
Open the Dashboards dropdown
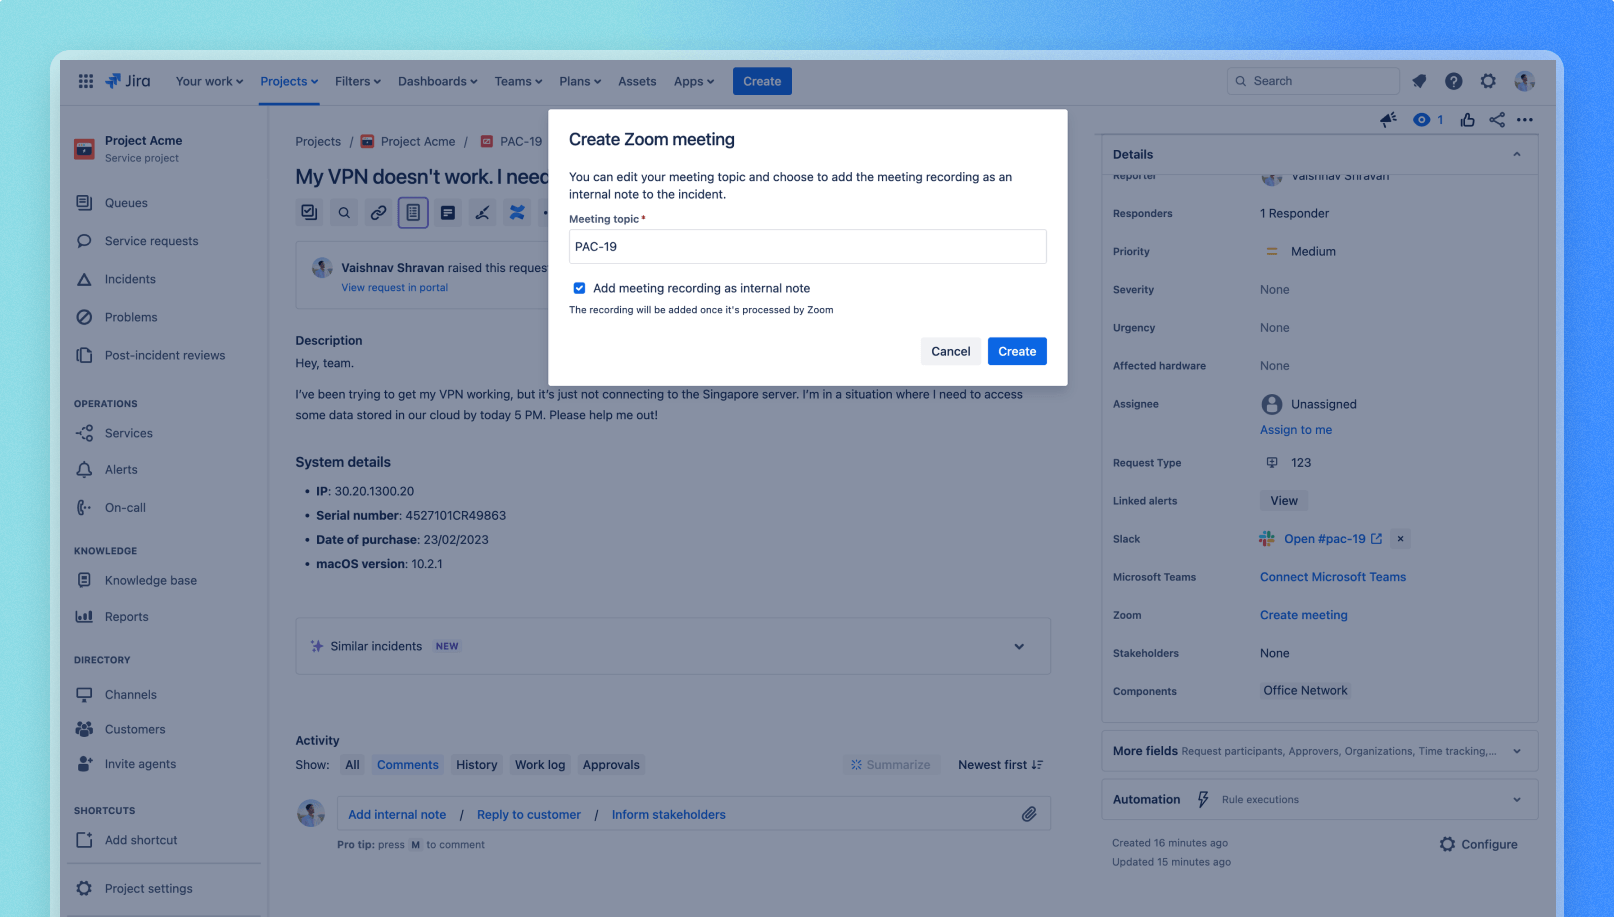438,81
